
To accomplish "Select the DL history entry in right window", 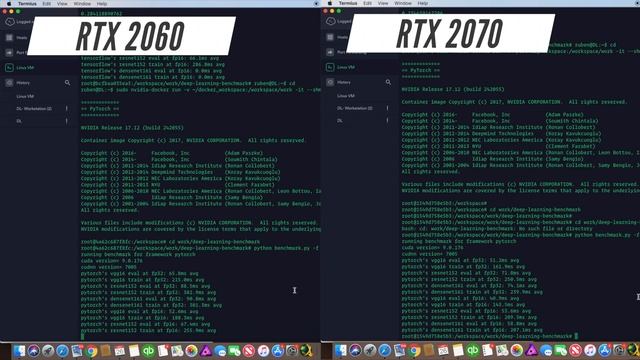I will 340,120.
